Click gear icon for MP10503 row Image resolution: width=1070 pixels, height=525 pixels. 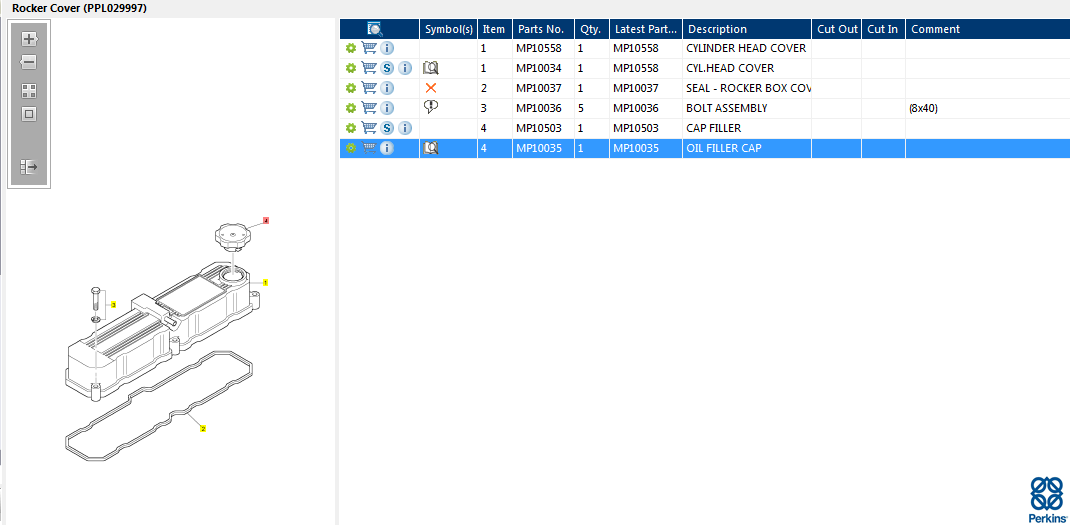pyautogui.click(x=351, y=128)
